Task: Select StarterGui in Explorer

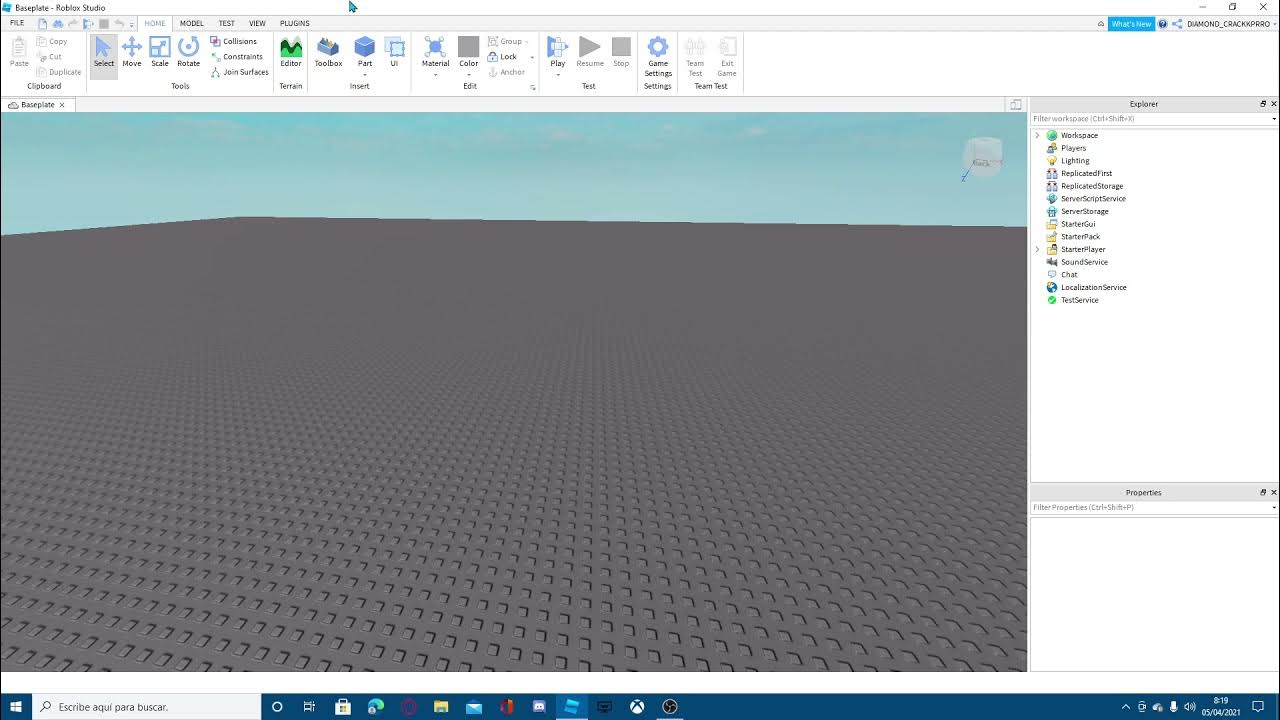Action: pos(1077,224)
